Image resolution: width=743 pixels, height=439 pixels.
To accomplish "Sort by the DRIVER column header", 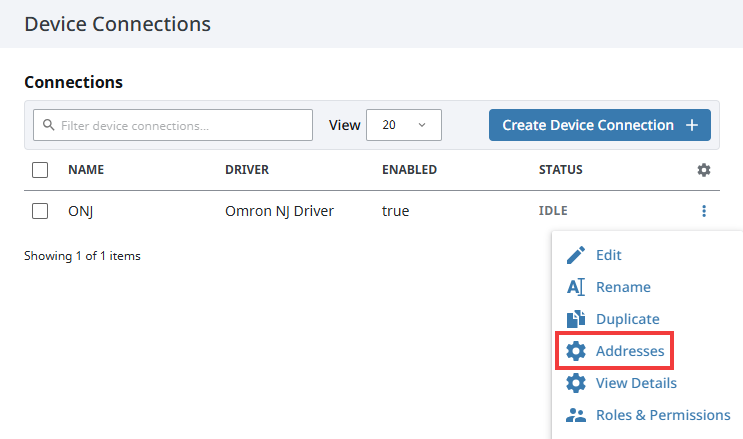I will click(247, 170).
